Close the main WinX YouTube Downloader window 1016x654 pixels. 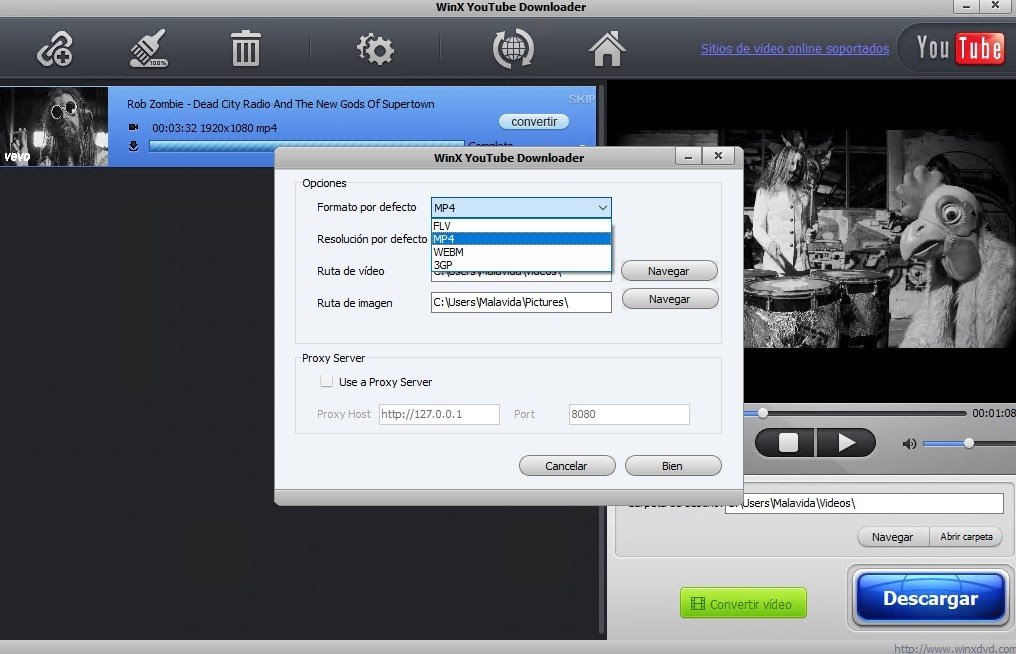pos(996,6)
